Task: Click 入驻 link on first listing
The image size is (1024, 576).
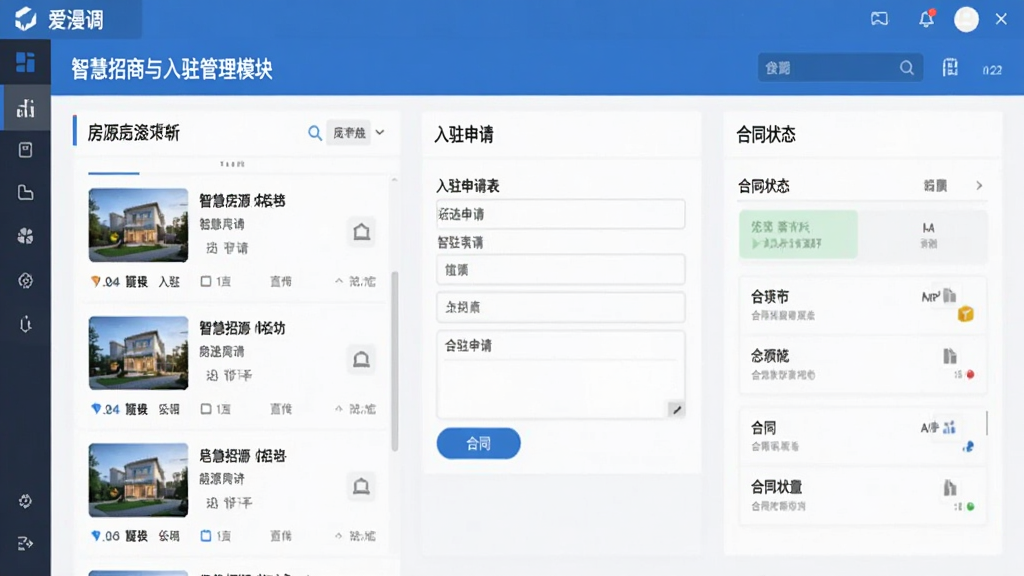Action: tap(169, 281)
